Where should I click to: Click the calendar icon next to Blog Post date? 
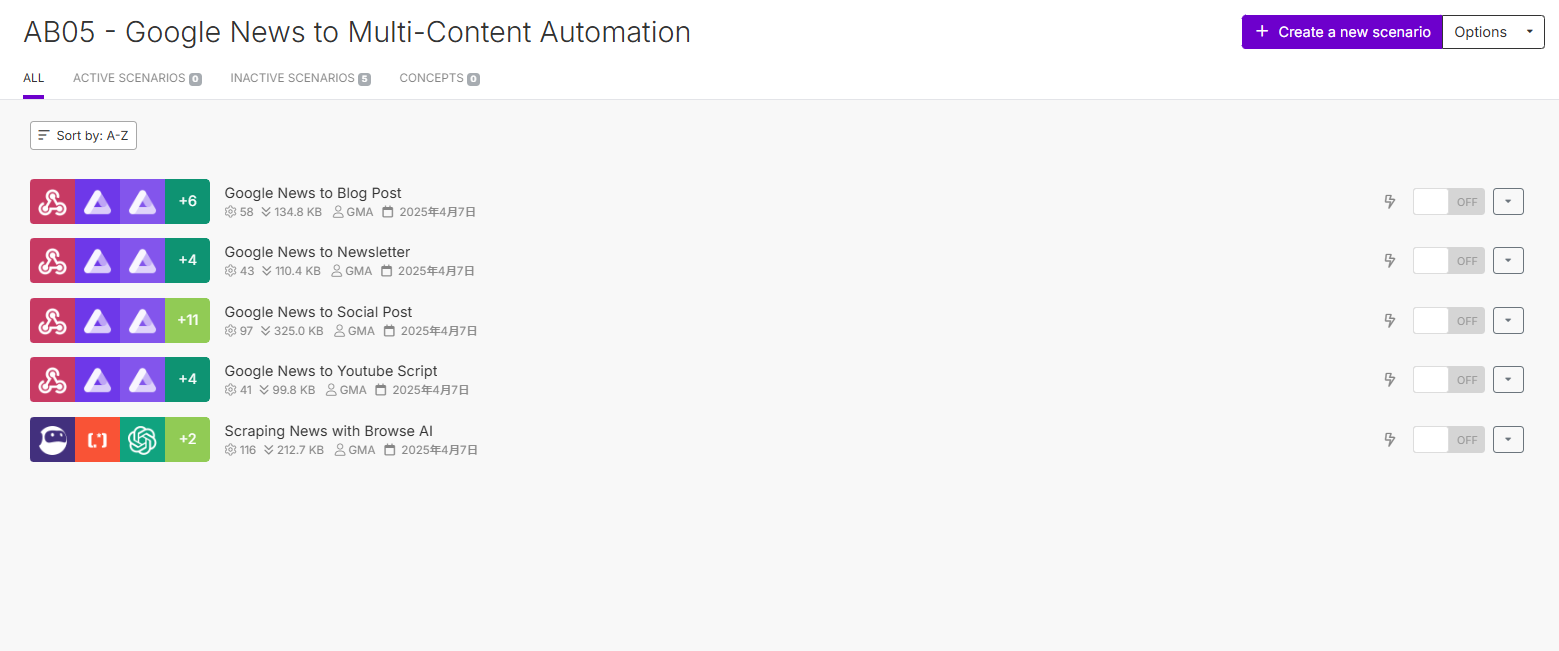[388, 211]
